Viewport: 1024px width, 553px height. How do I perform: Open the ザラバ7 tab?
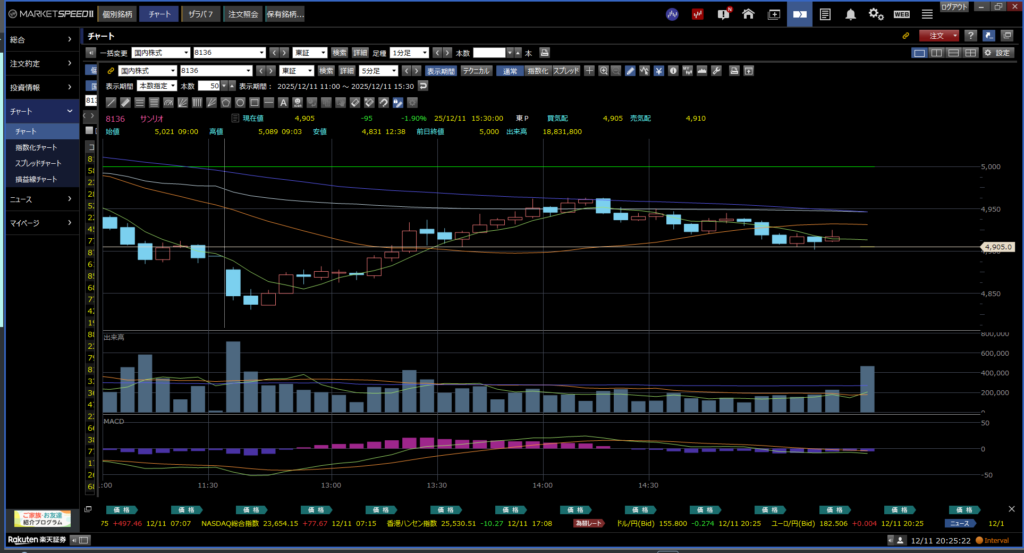204,14
